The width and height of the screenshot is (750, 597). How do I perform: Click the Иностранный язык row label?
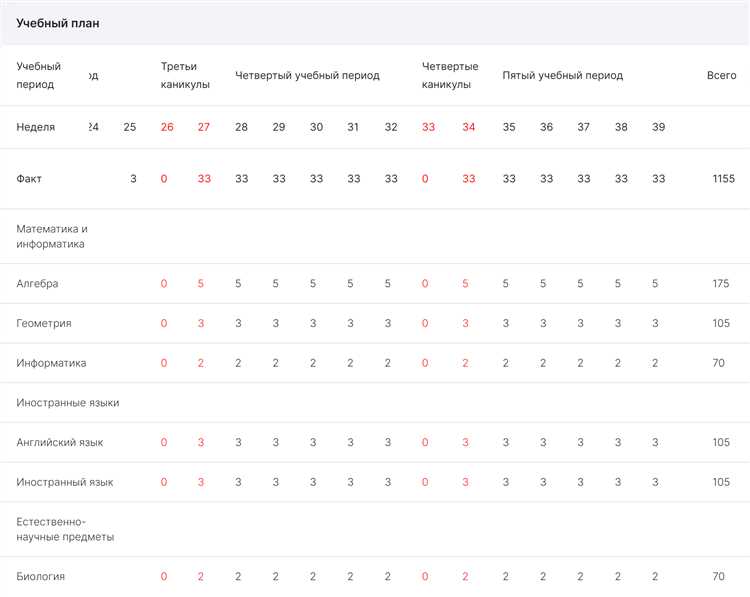tap(65, 482)
